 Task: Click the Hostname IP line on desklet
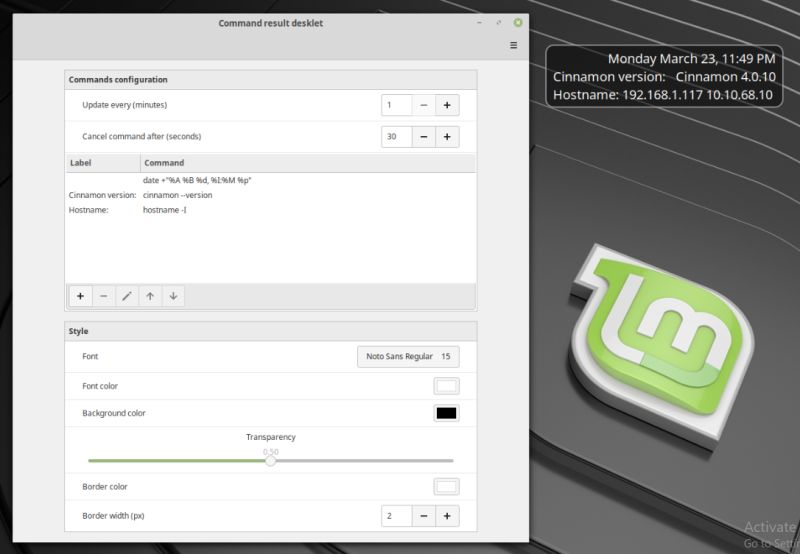click(663, 95)
